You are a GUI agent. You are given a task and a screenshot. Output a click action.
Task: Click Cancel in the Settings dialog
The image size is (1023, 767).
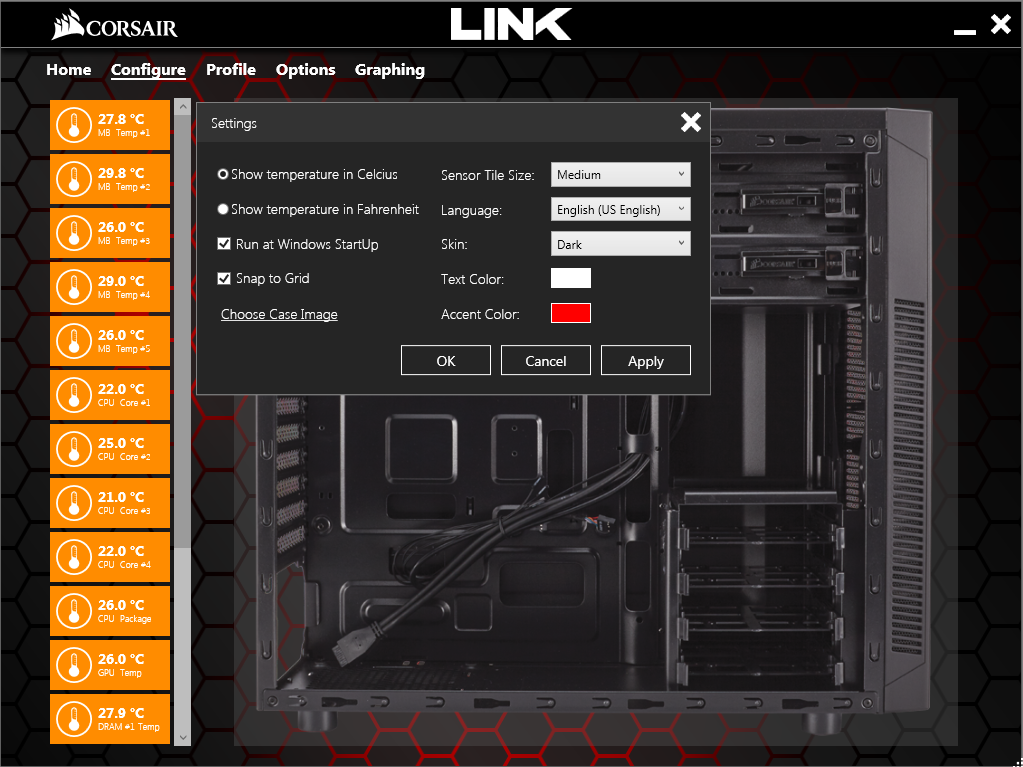tap(545, 361)
